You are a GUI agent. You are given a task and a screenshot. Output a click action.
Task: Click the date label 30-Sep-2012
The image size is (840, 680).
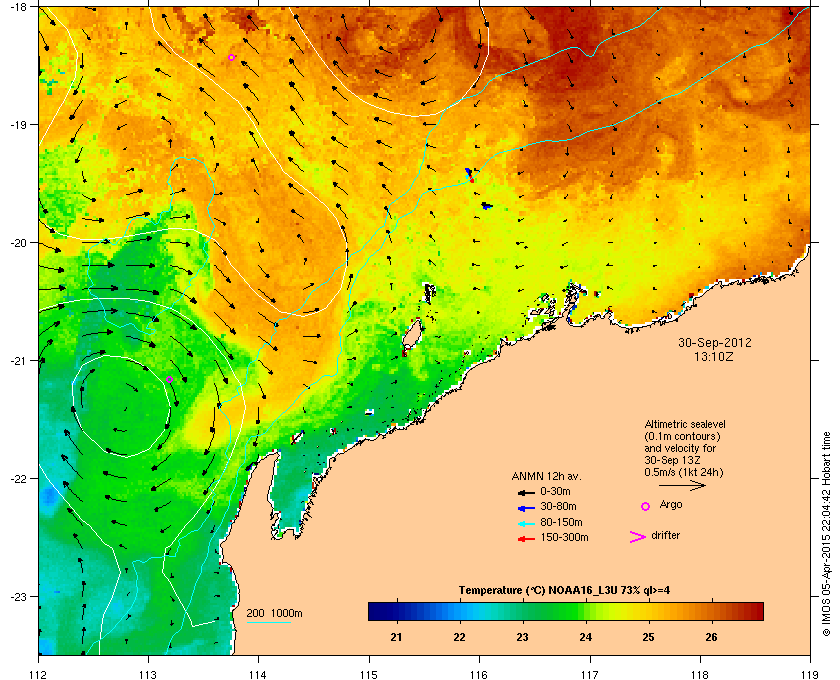coord(715,342)
